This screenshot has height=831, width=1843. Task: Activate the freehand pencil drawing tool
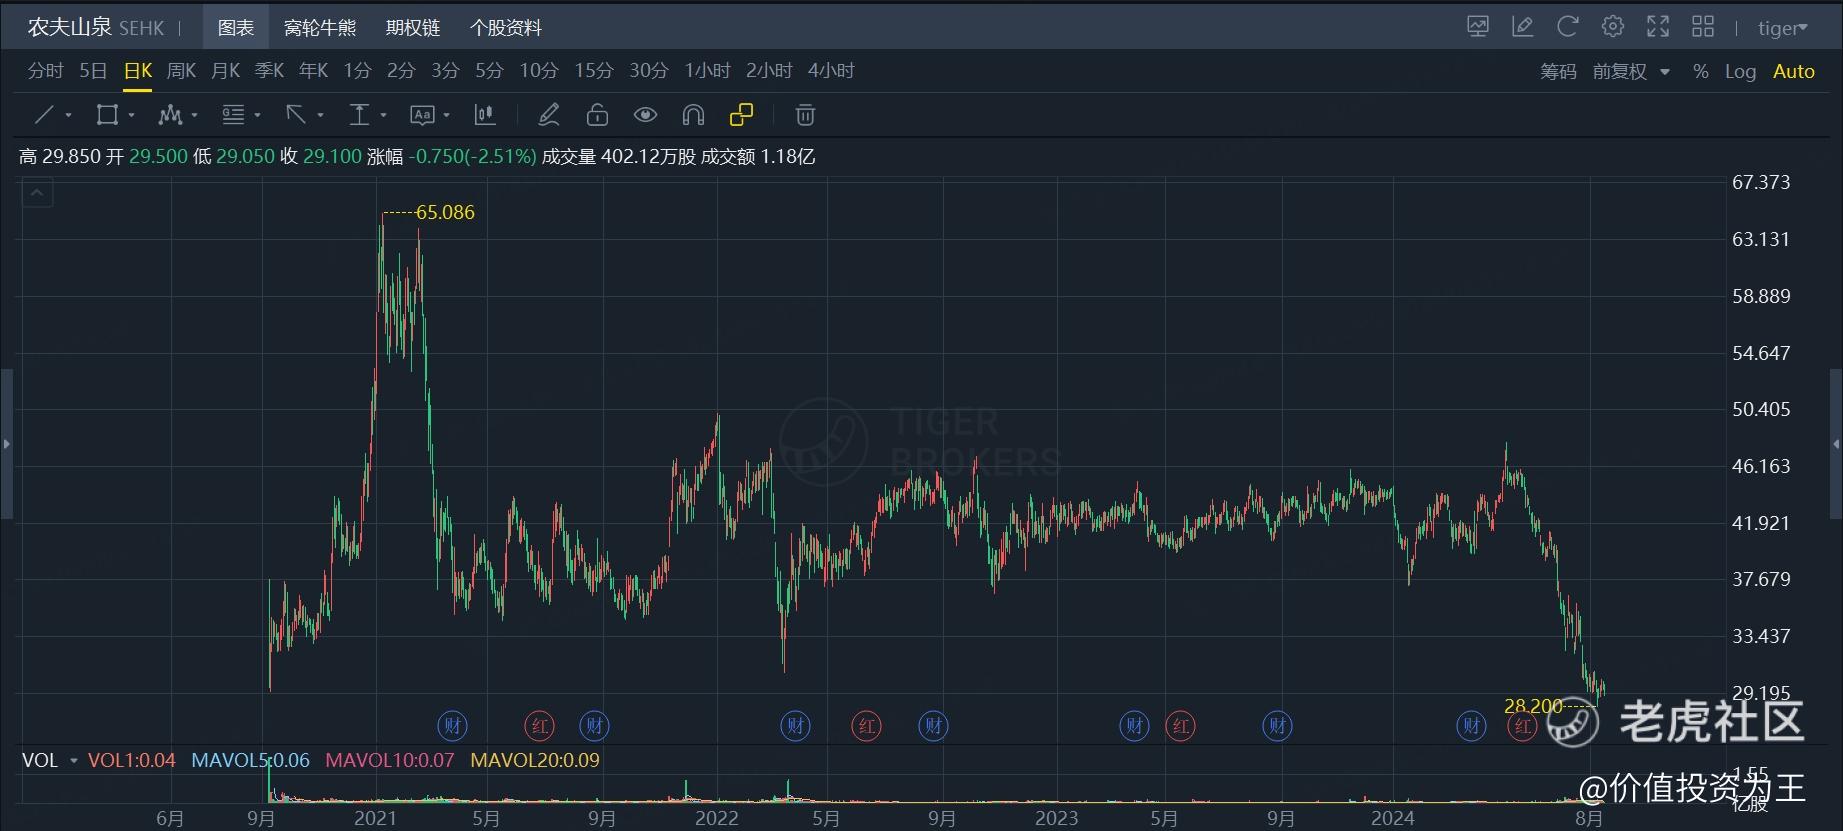pyautogui.click(x=548, y=115)
